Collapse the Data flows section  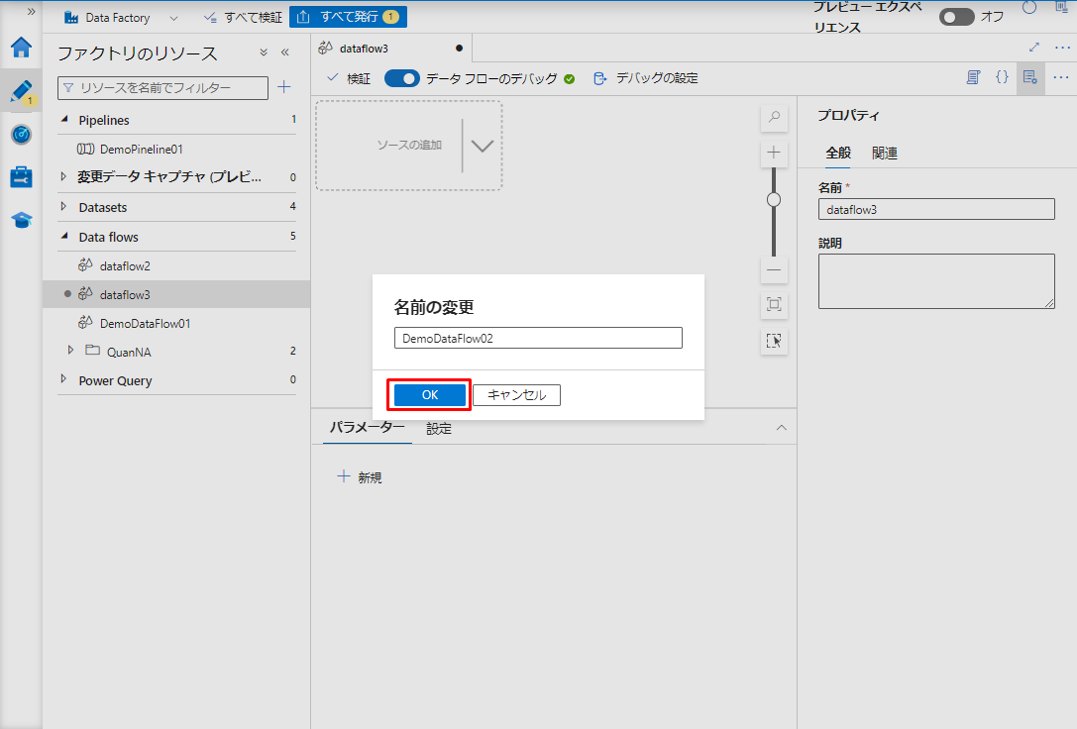coord(65,236)
